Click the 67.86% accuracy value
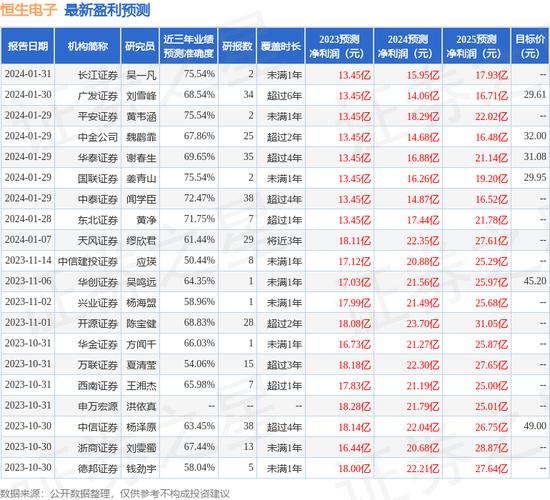Screen dimensions: 550x500 pyautogui.click(x=199, y=136)
